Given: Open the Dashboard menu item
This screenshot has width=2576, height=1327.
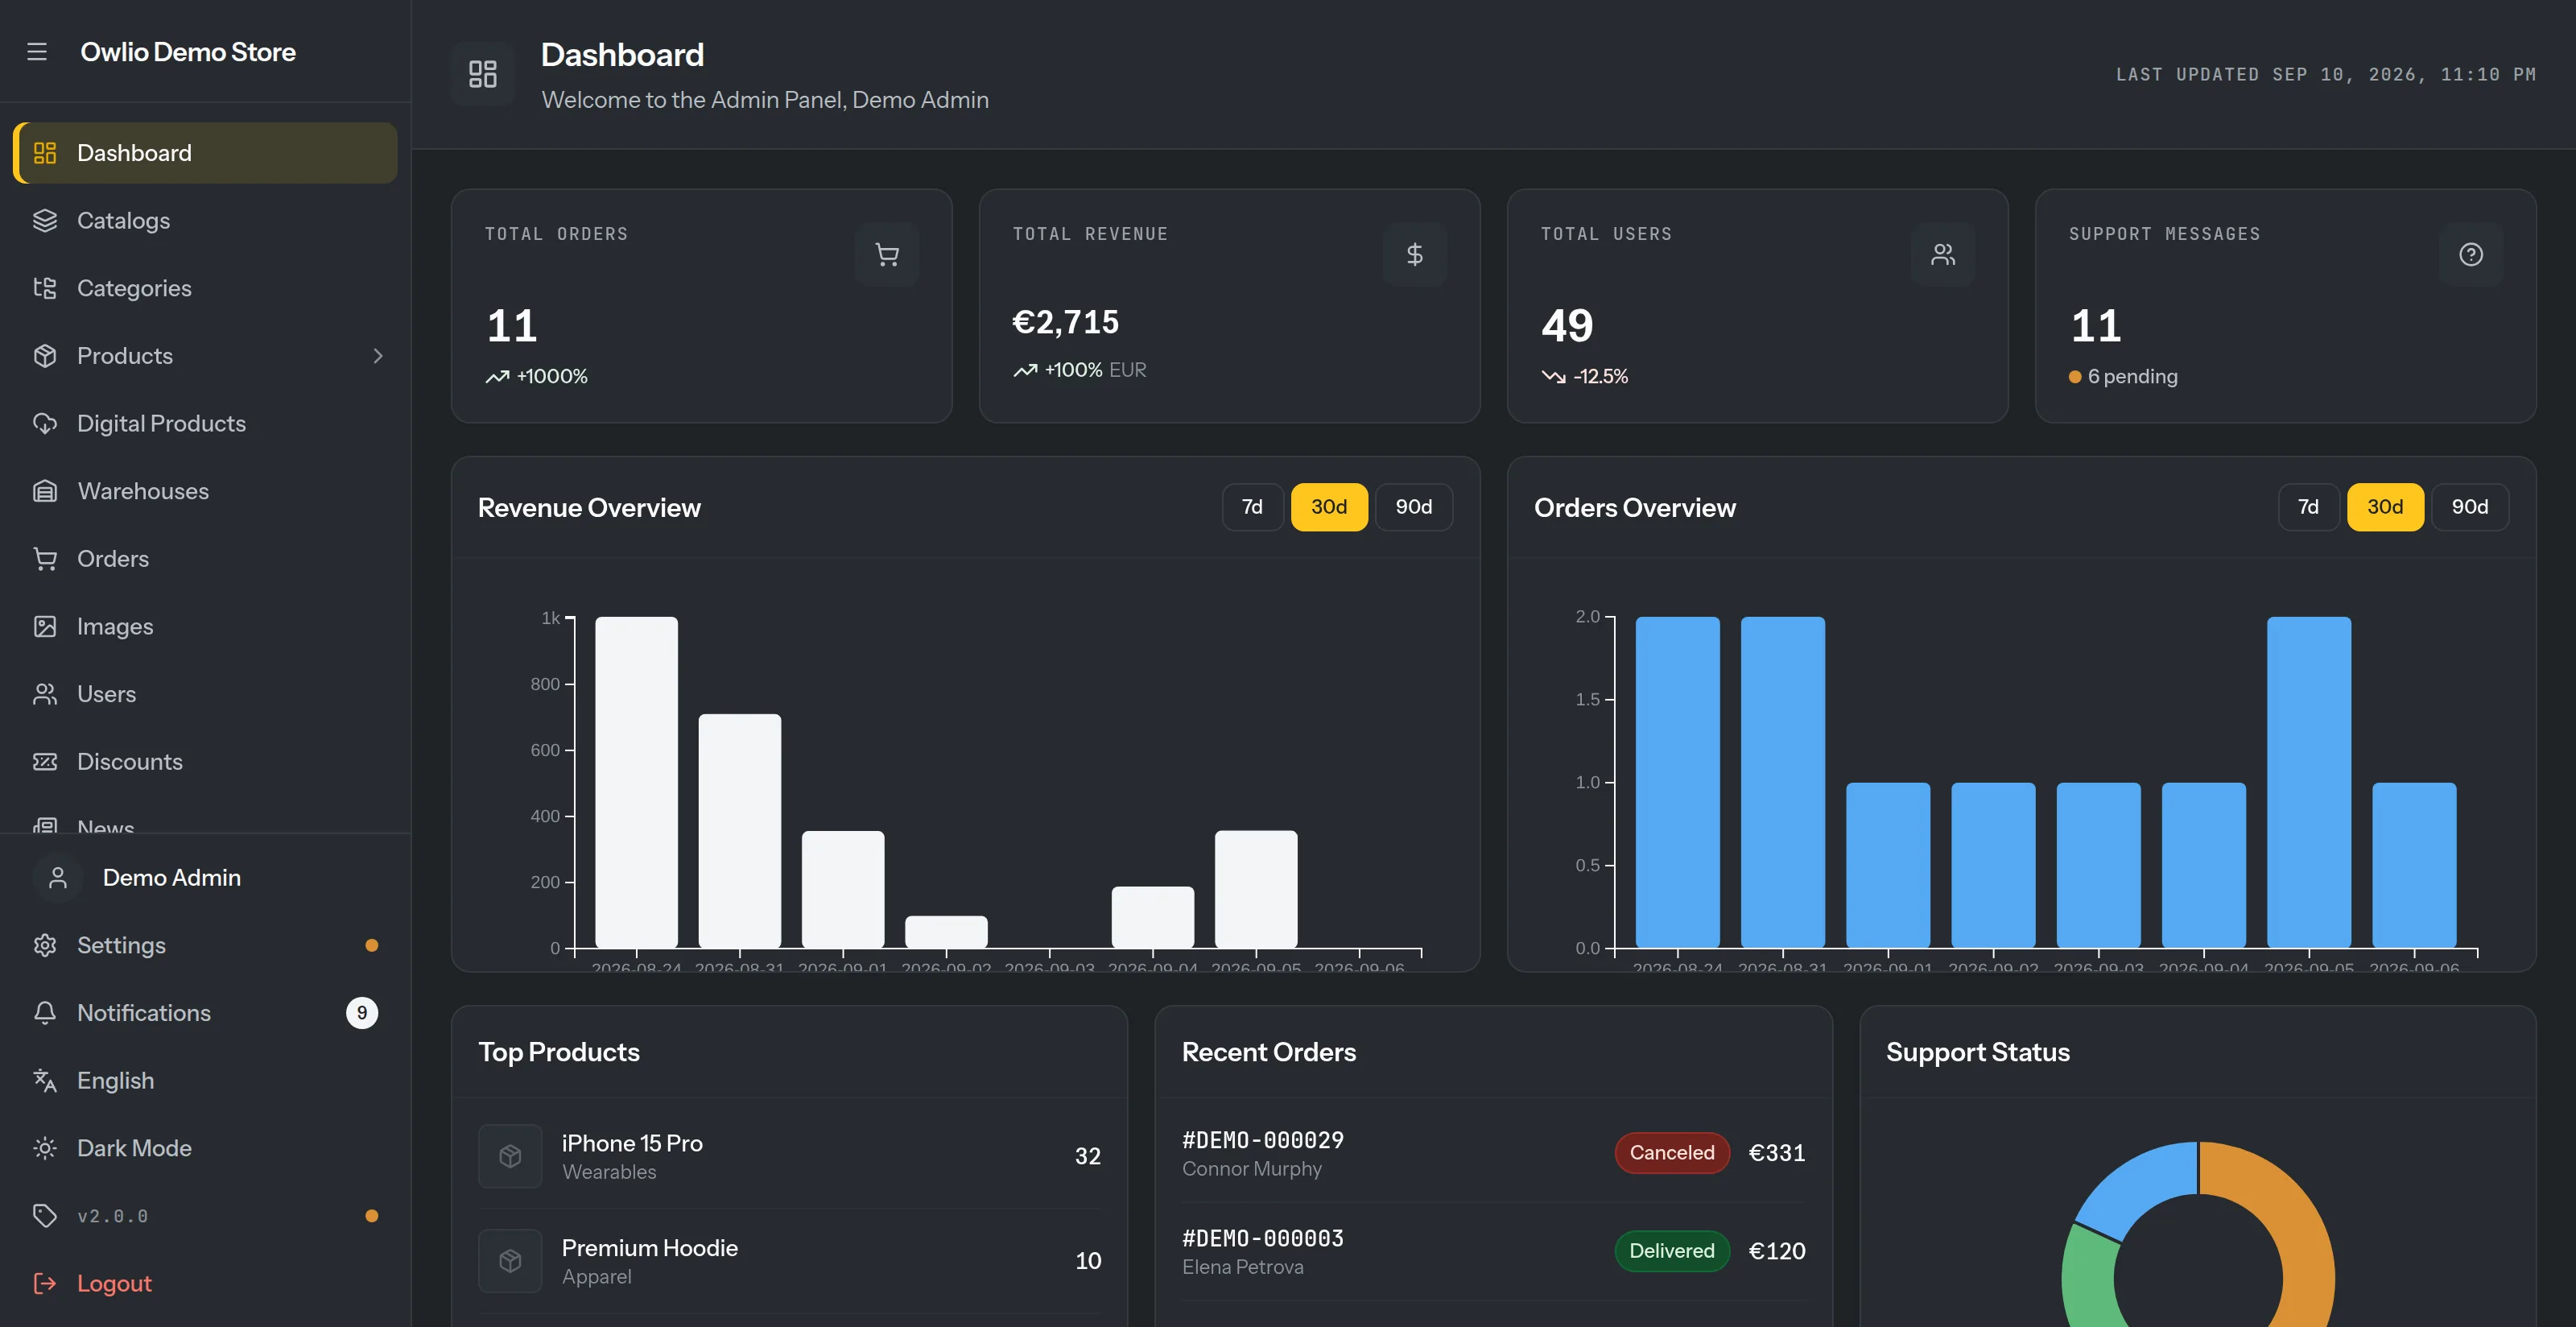Looking at the screenshot, I should (204, 153).
